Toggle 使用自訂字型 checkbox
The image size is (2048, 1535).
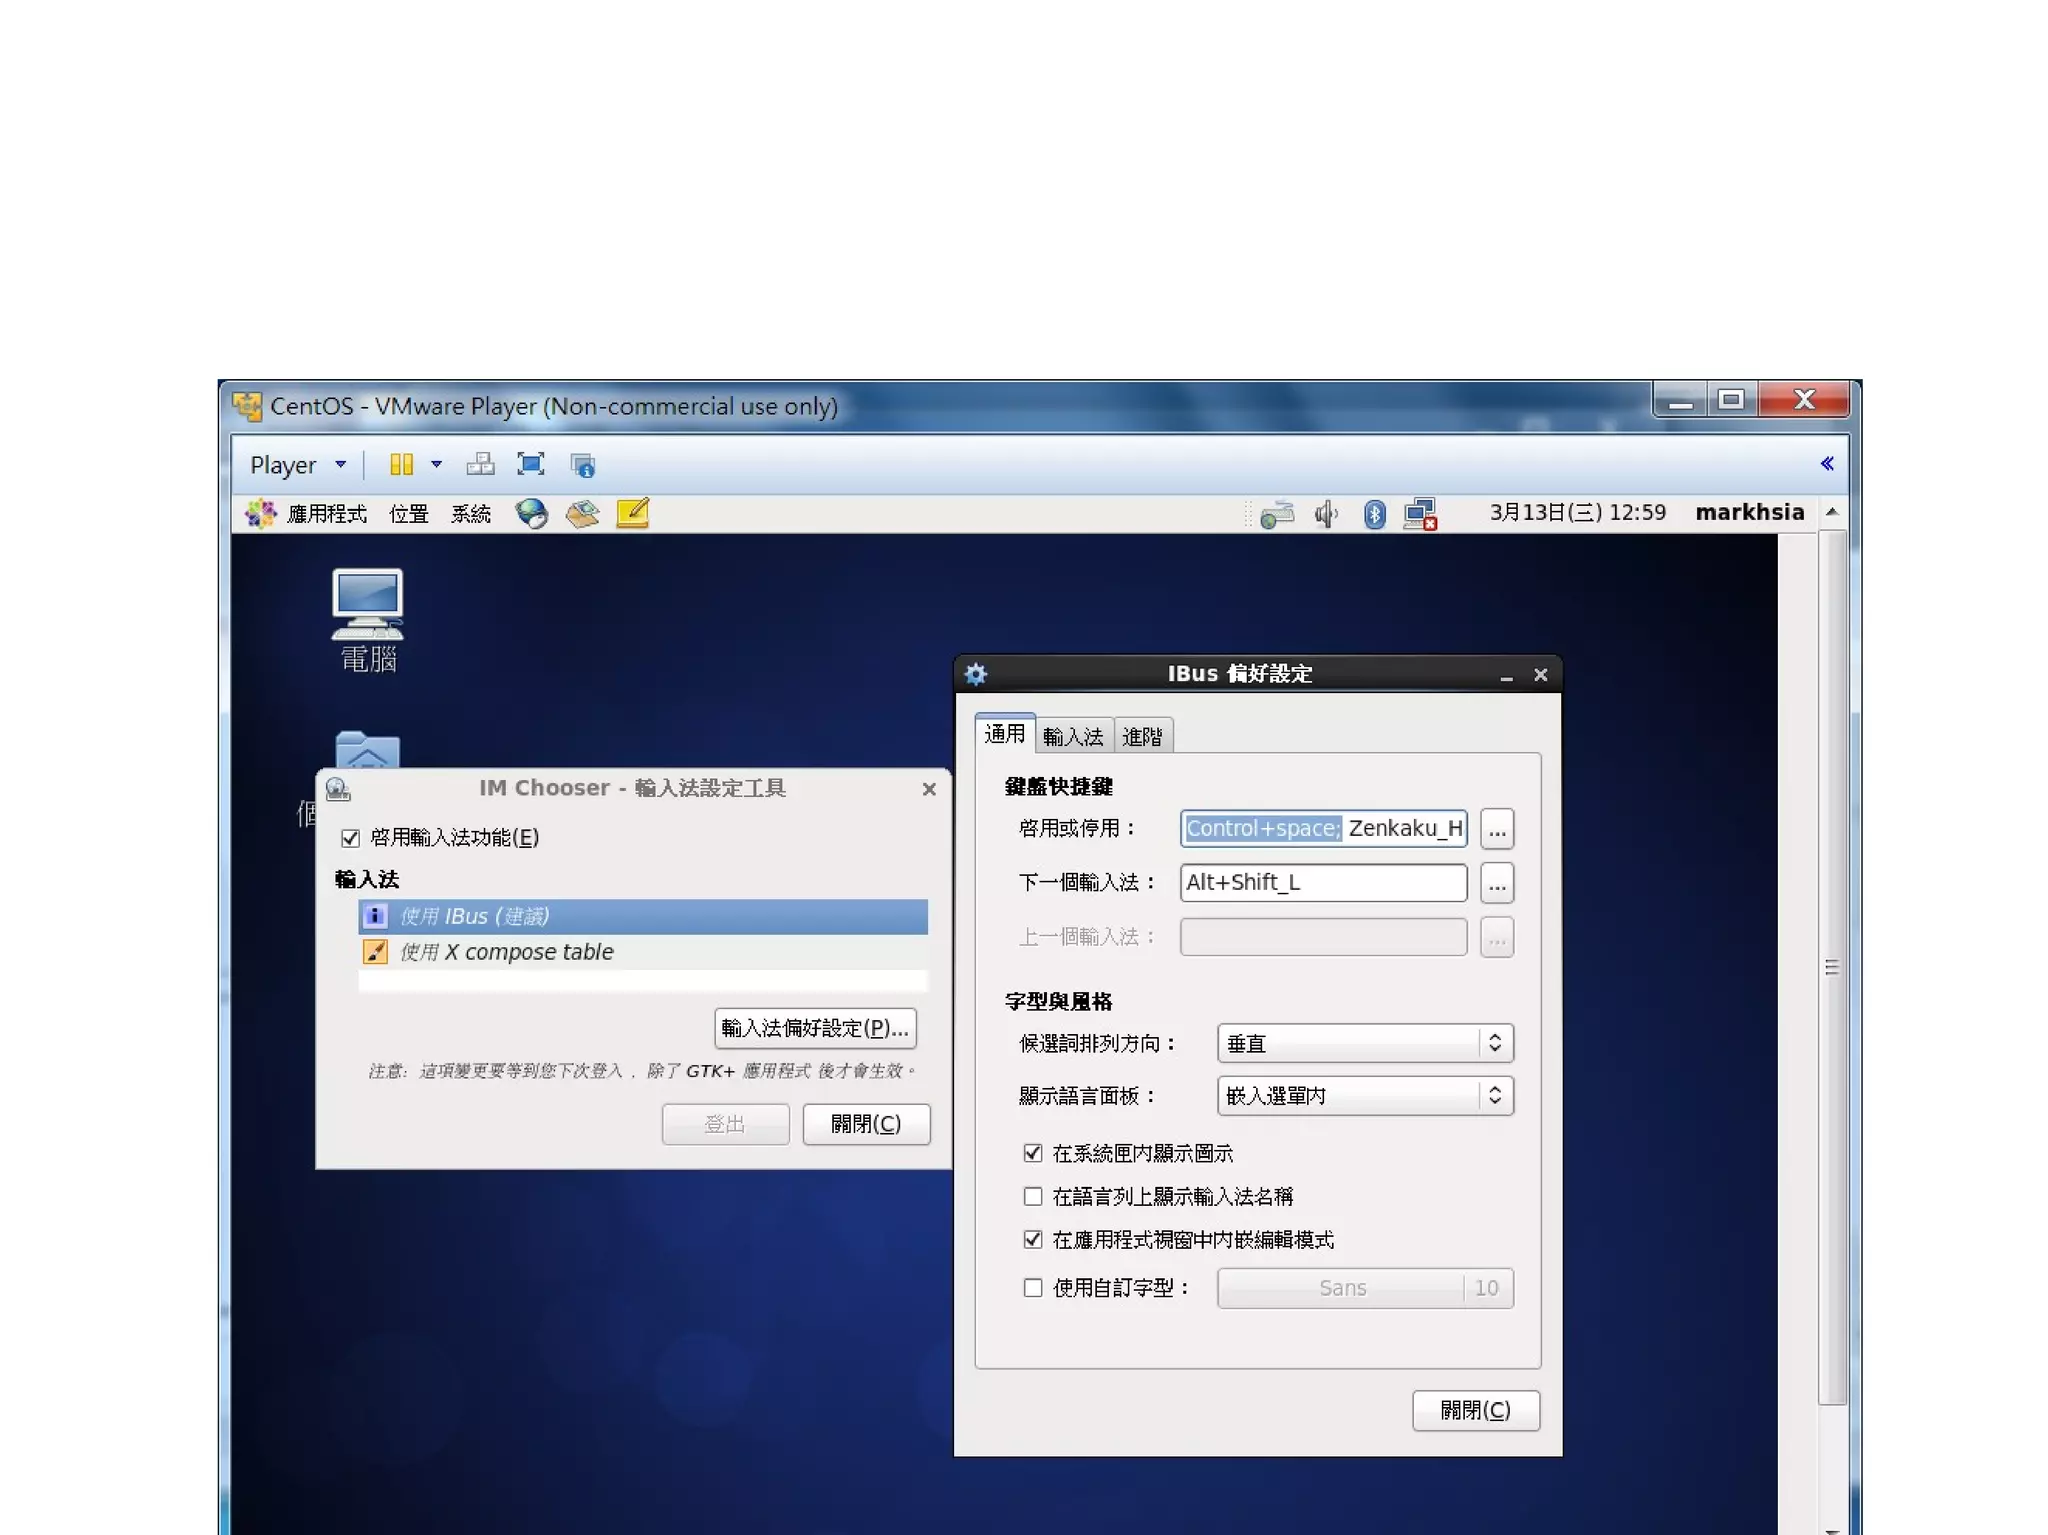[1033, 1288]
